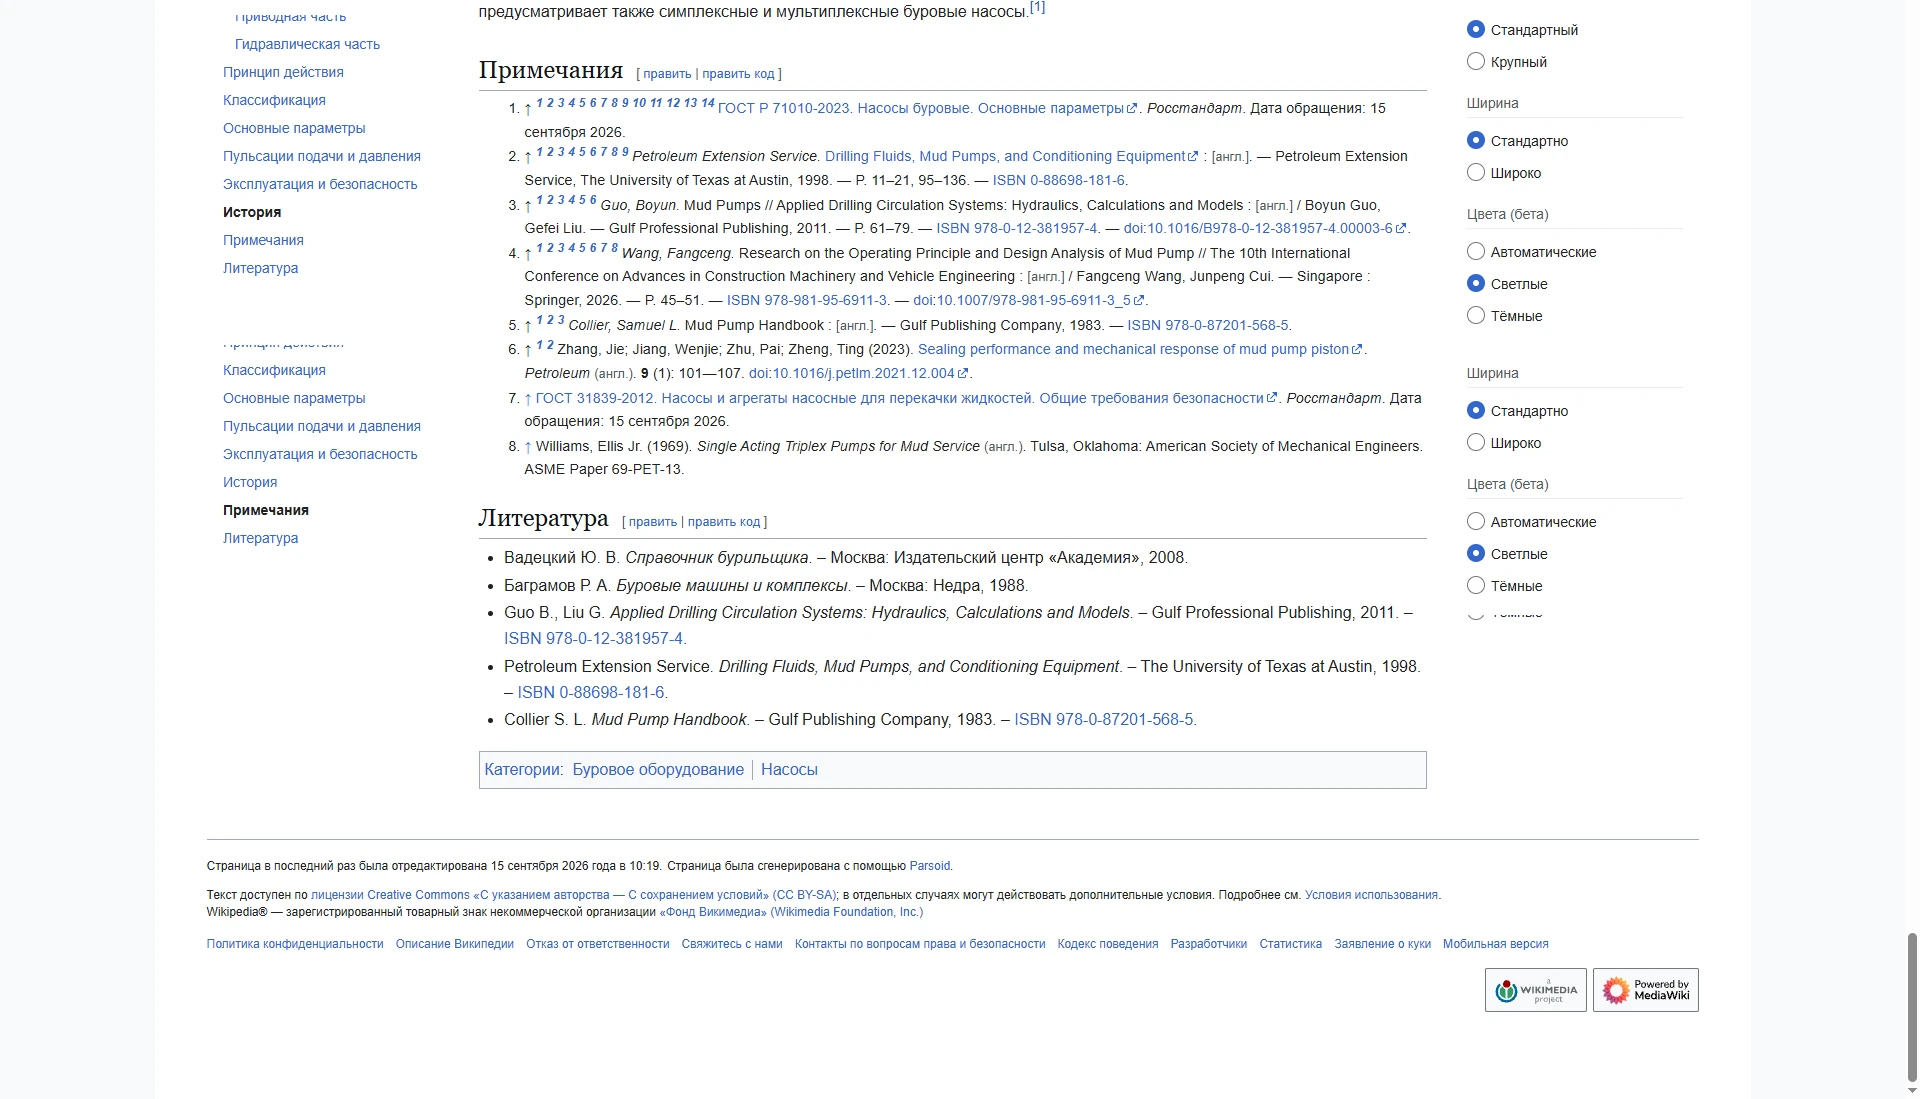The height and width of the screenshot is (1099, 1920).
Task: Open doi:10.1016/B978-0-12-381957-4.00003-6 link
Action: 1258,228
